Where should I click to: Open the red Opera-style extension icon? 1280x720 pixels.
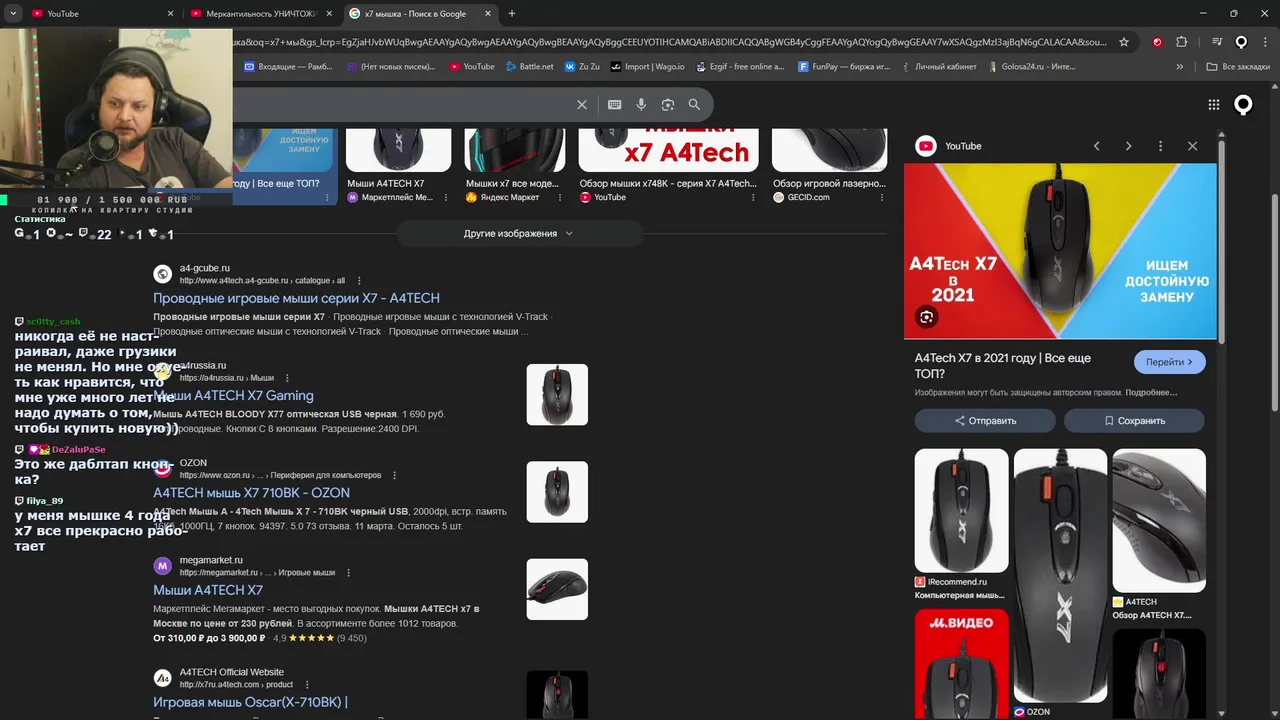[1157, 42]
